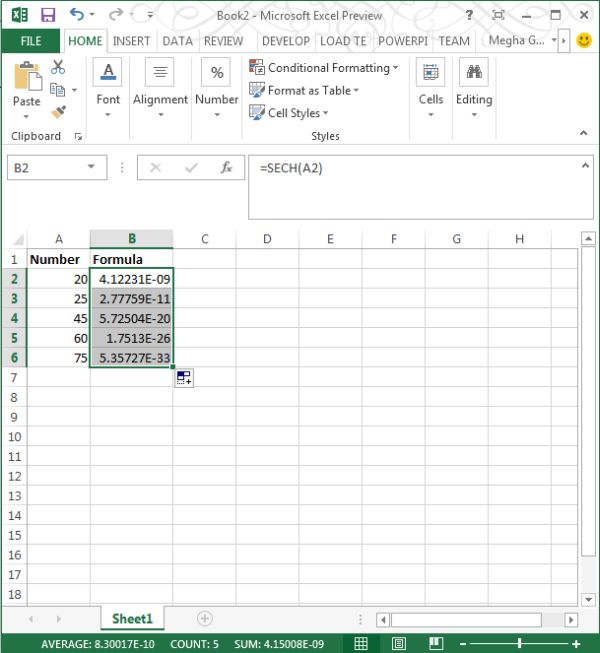Click the horizontal scrollbar track
The width and height of the screenshot is (600, 653).
(x=466, y=620)
